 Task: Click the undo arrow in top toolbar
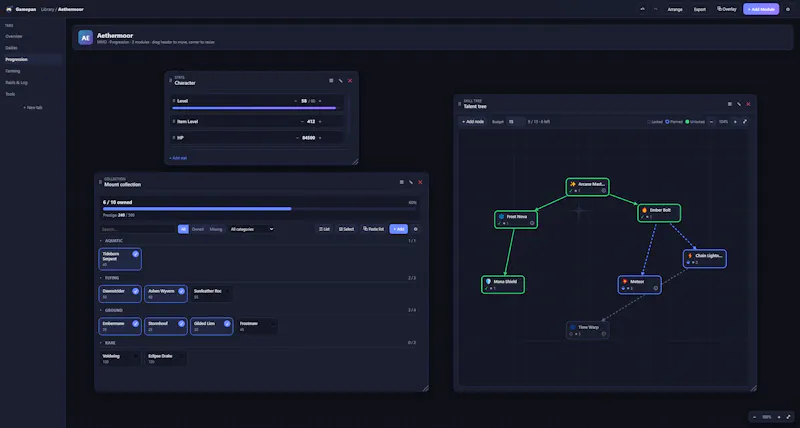tap(642, 9)
